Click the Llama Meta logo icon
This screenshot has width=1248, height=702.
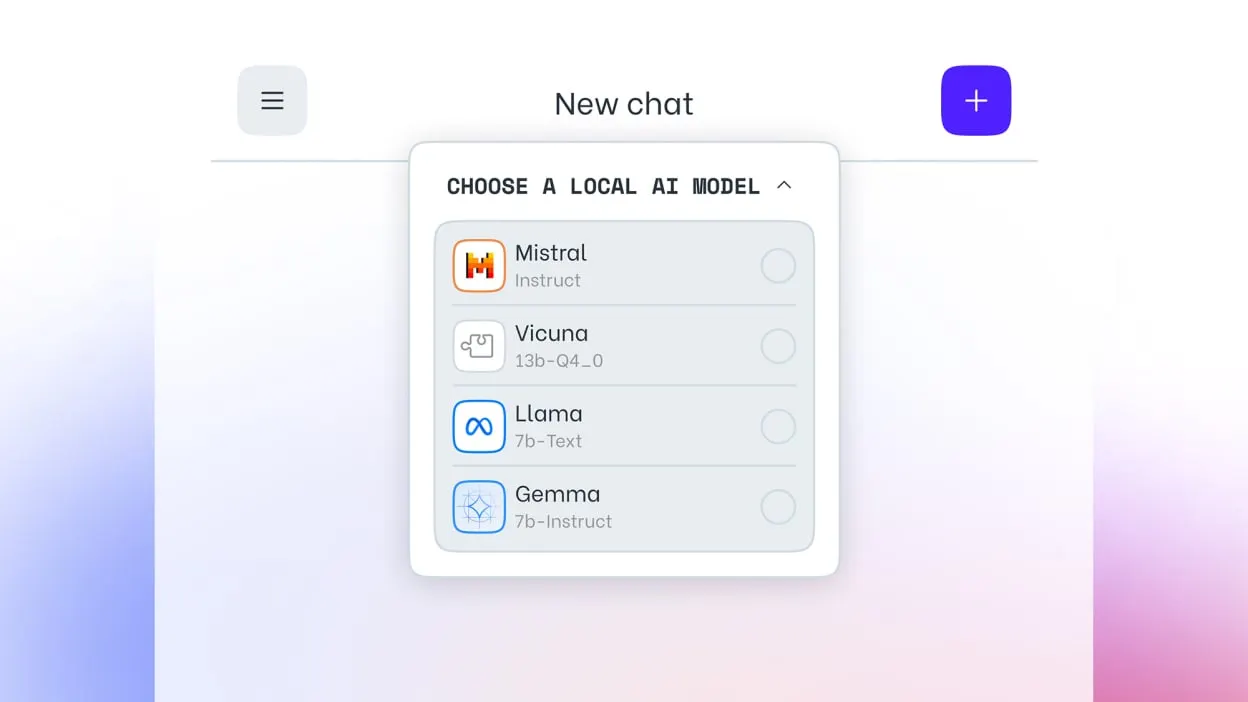point(479,427)
